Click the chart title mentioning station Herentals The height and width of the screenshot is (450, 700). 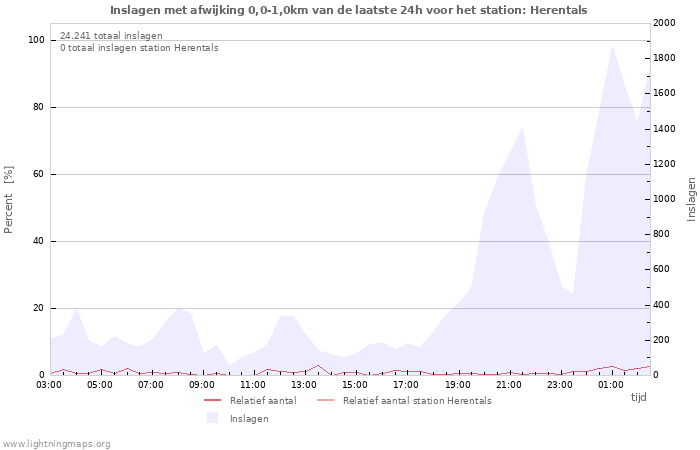pyautogui.click(x=349, y=10)
